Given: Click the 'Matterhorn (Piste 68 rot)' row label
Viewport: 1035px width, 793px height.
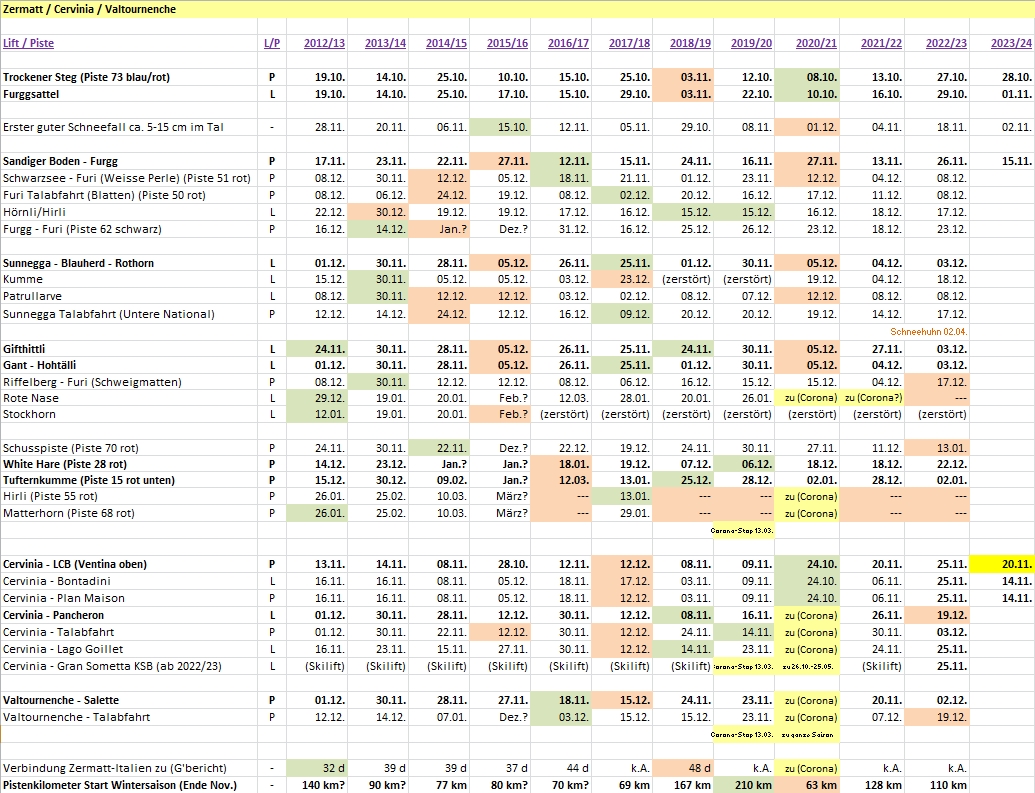Looking at the screenshot, I should pos(68,513).
